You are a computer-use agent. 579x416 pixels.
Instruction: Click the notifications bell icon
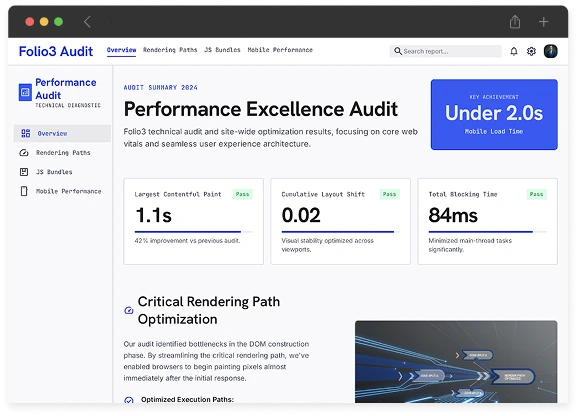514,51
